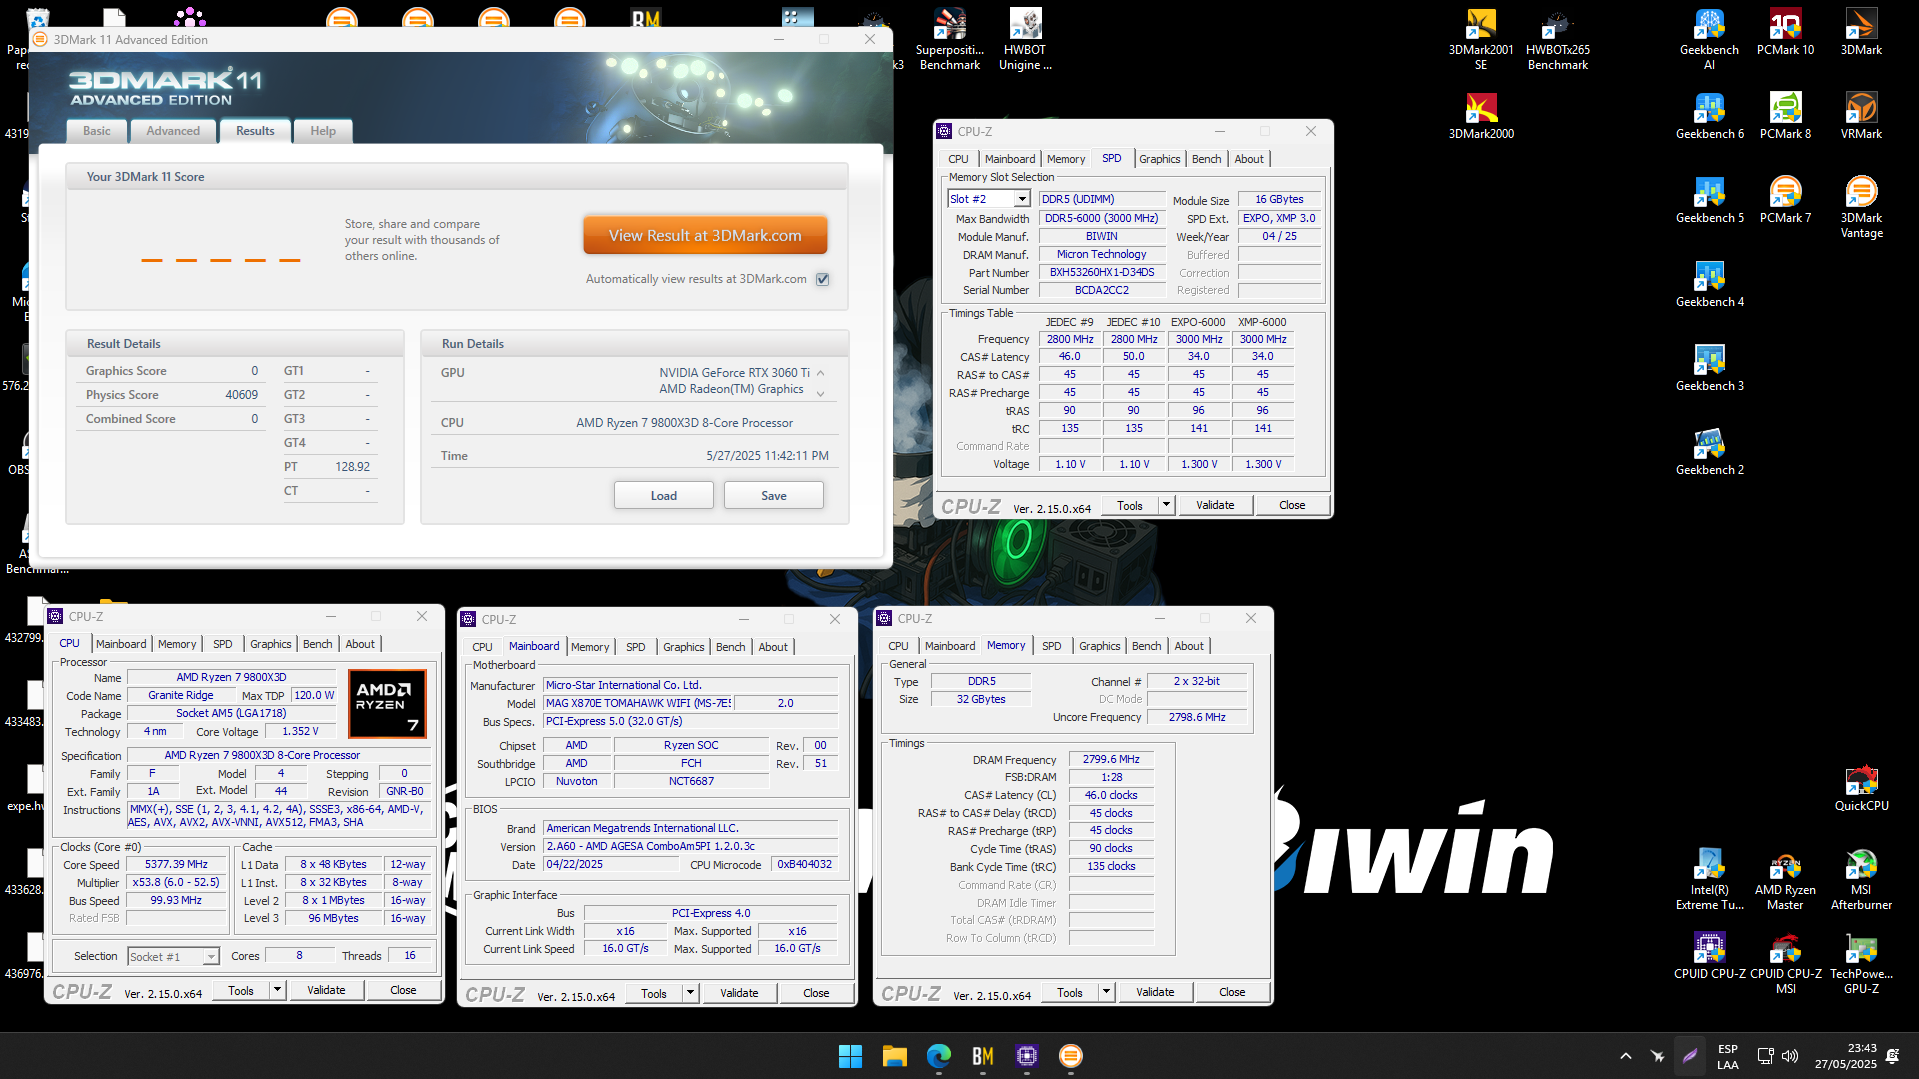Viewport: 1919px width, 1079px height.
Task: Open the Geekbench 3 desktop icon
Action: tap(1709, 368)
